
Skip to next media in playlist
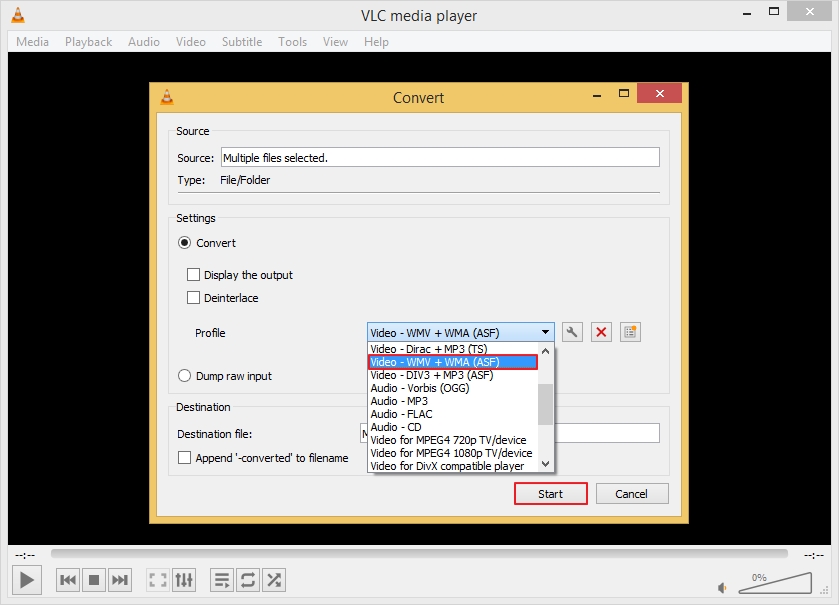point(120,580)
